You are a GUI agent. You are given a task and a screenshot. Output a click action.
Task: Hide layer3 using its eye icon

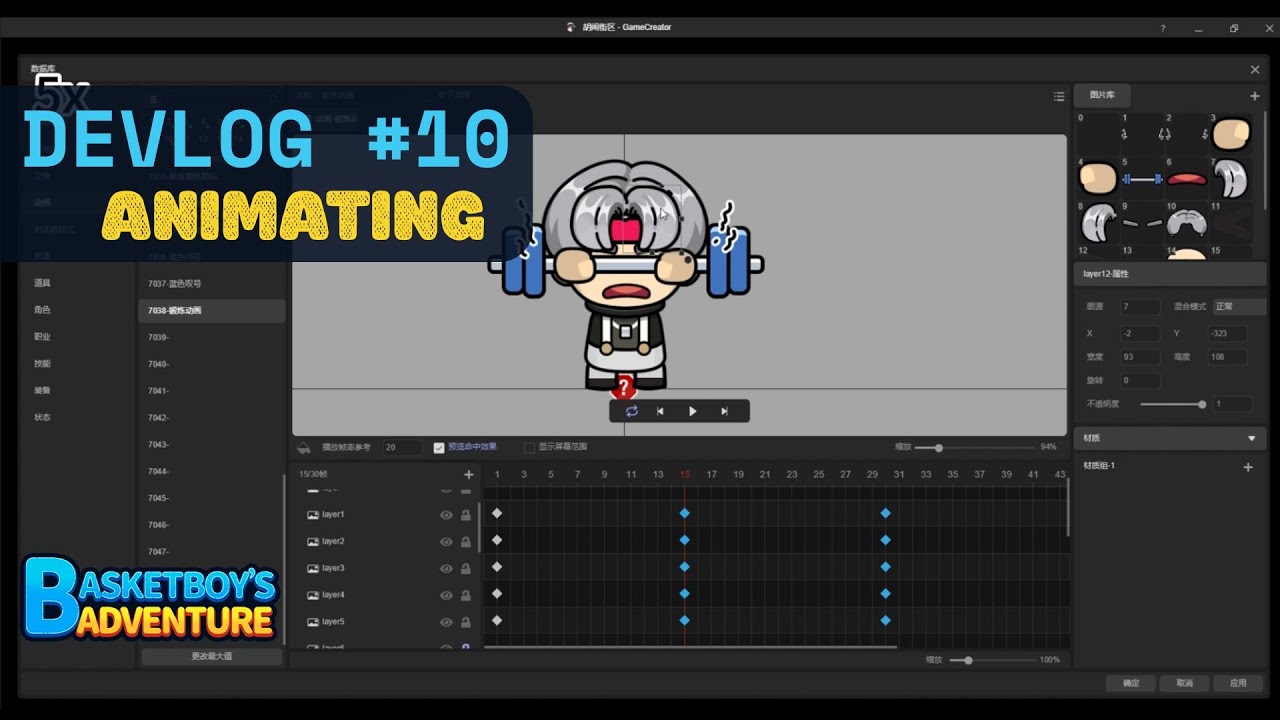[446, 569]
